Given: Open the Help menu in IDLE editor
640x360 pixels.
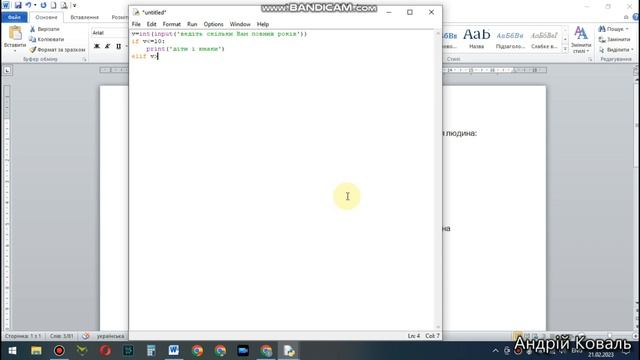Looking at the screenshot, I should 262,24.
